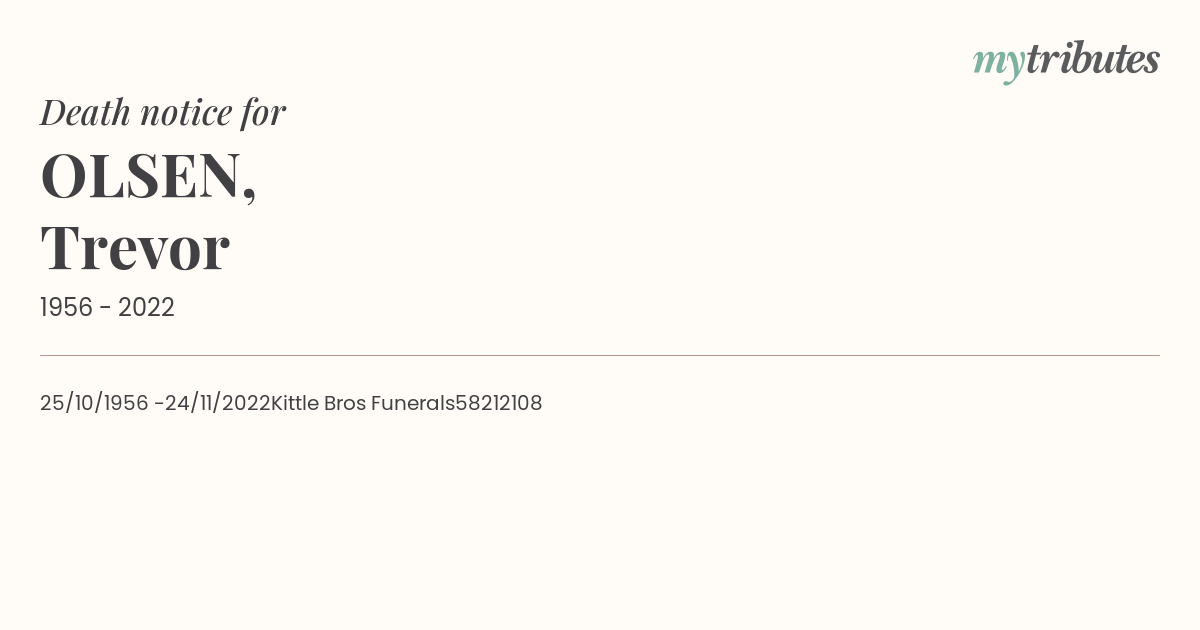The height and width of the screenshot is (630, 1200).
Task: Click the word "tributes" in the logo
Action: point(1092,59)
